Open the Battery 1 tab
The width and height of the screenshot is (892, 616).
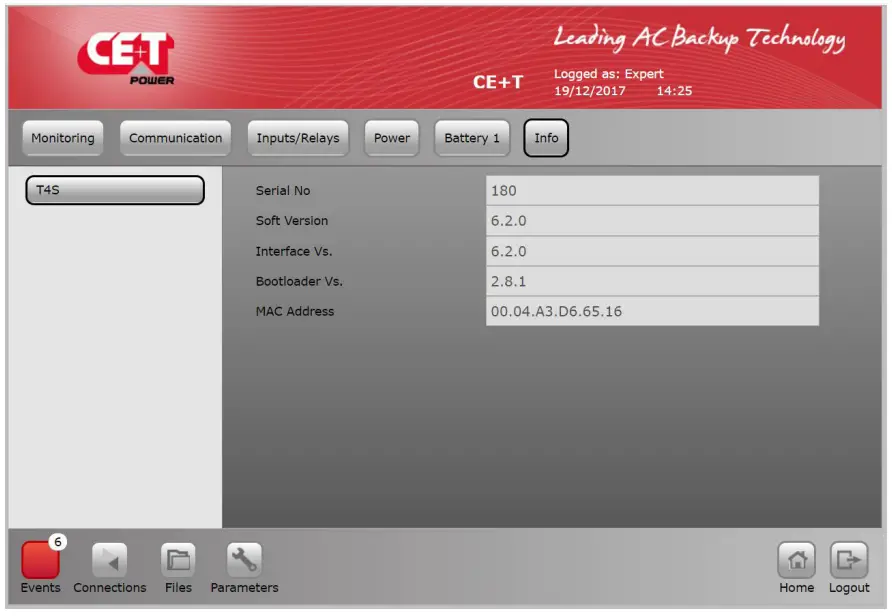pos(472,138)
